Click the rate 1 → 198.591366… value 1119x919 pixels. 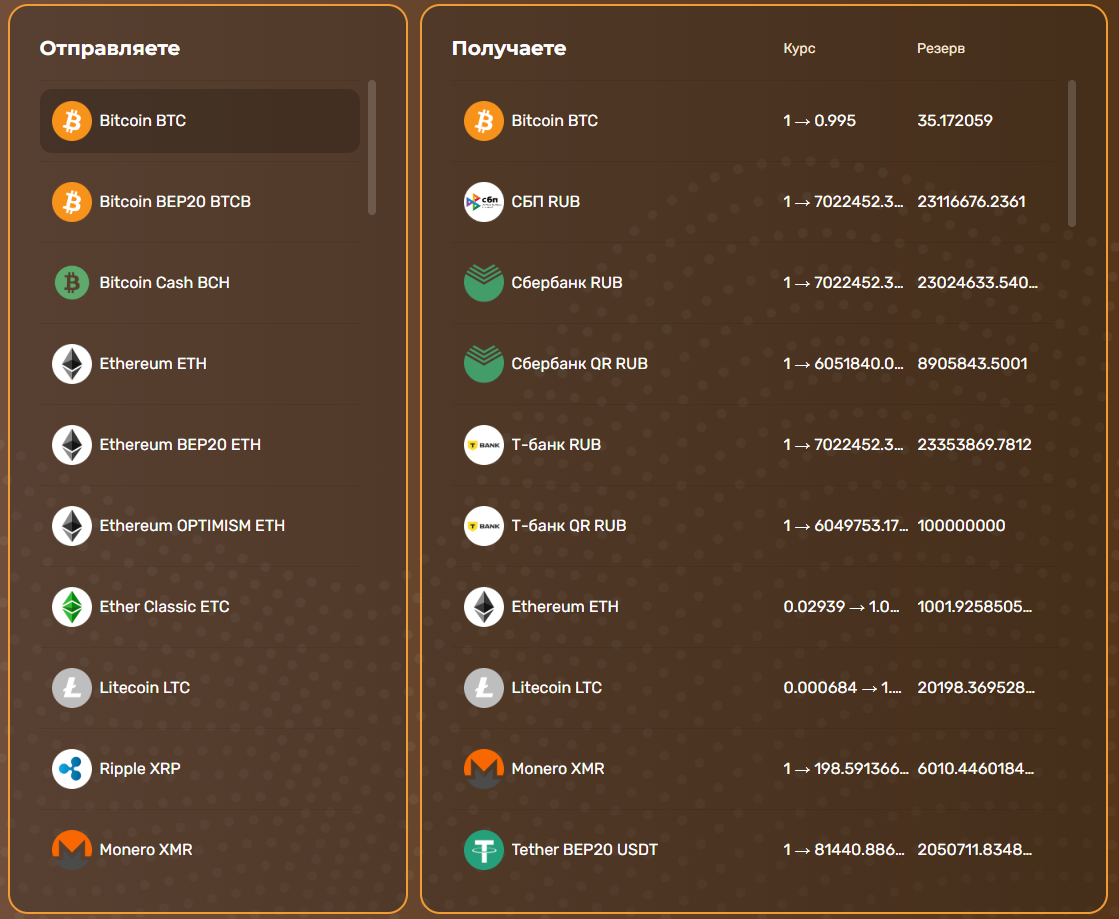(x=846, y=768)
